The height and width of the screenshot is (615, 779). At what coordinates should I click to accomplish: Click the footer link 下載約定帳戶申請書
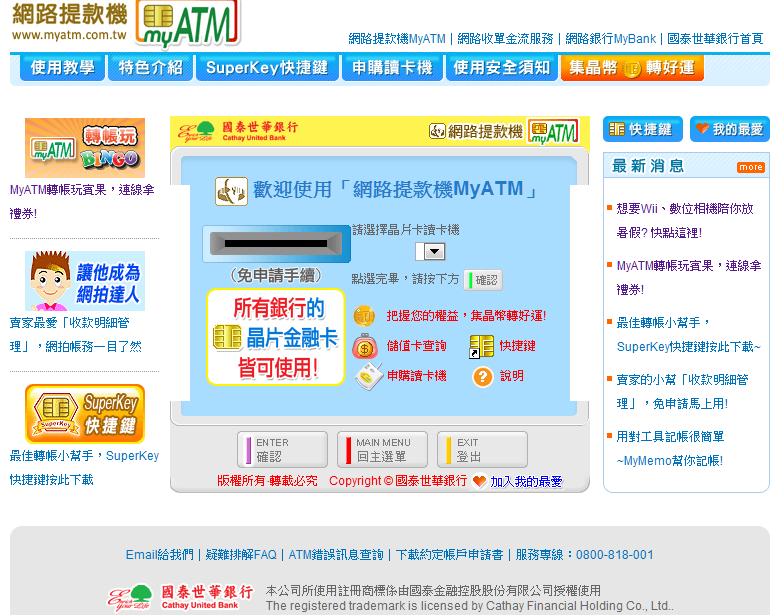pyautogui.click(x=450, y=555)
